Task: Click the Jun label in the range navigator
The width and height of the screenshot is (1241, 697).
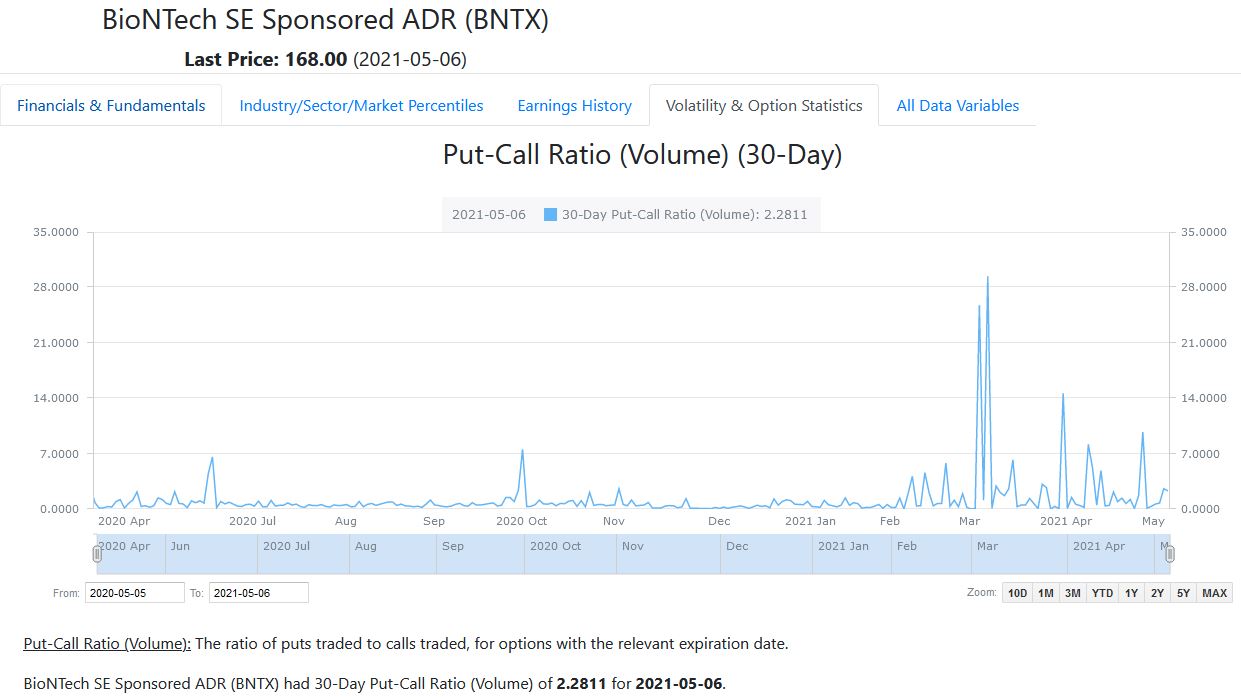Action: (x=180, y=546)
